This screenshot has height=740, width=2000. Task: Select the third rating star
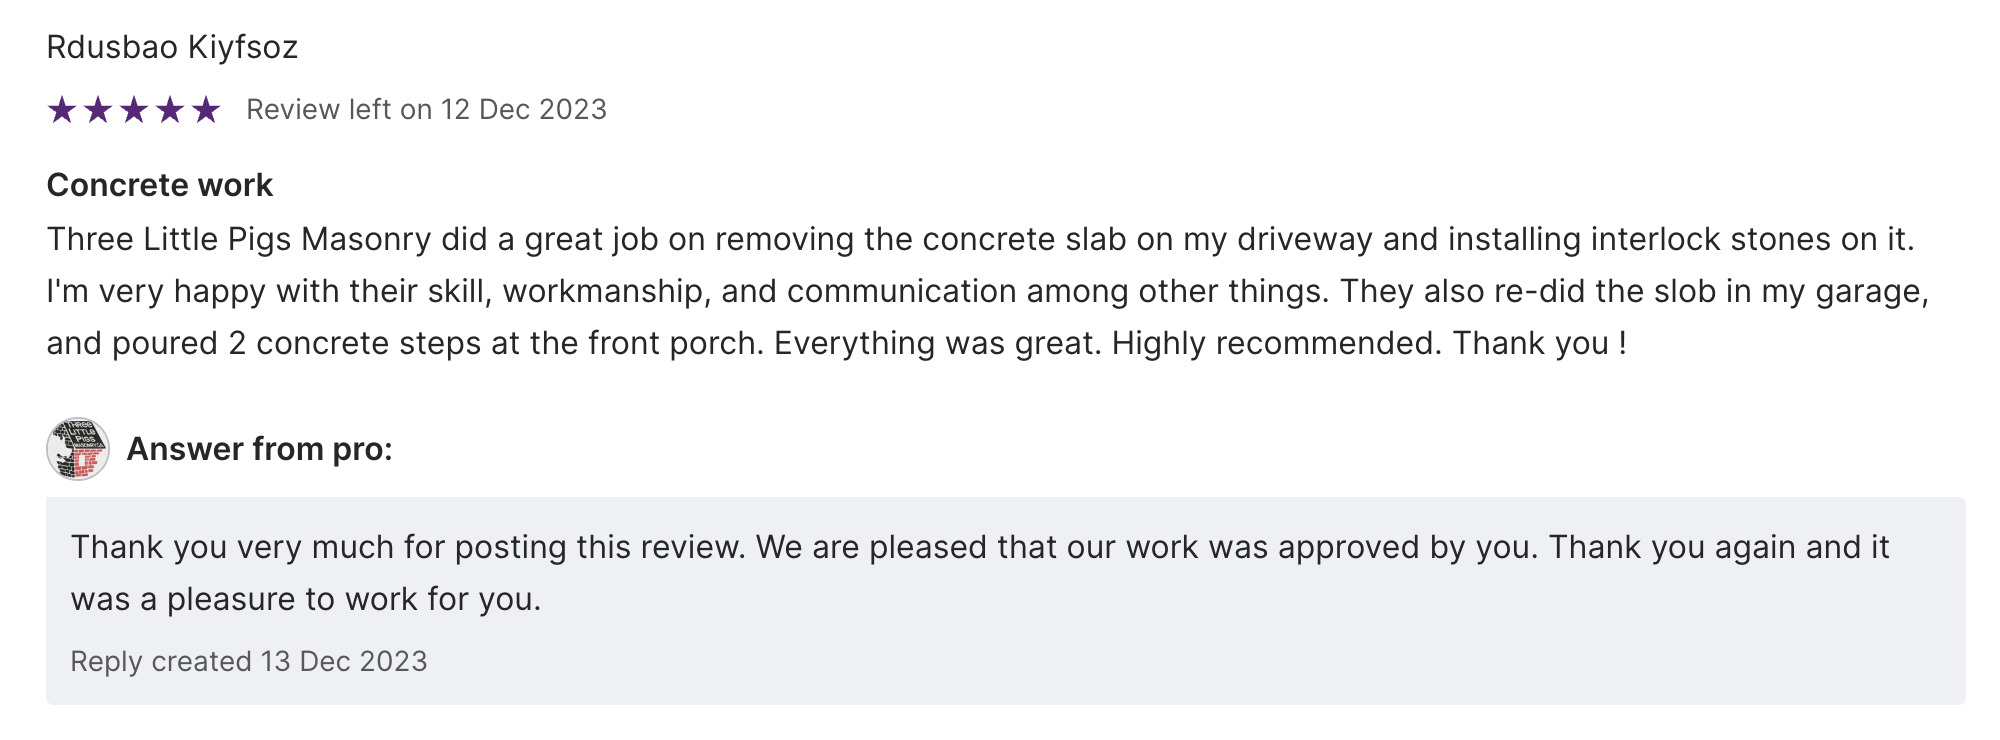click(134, 109)
